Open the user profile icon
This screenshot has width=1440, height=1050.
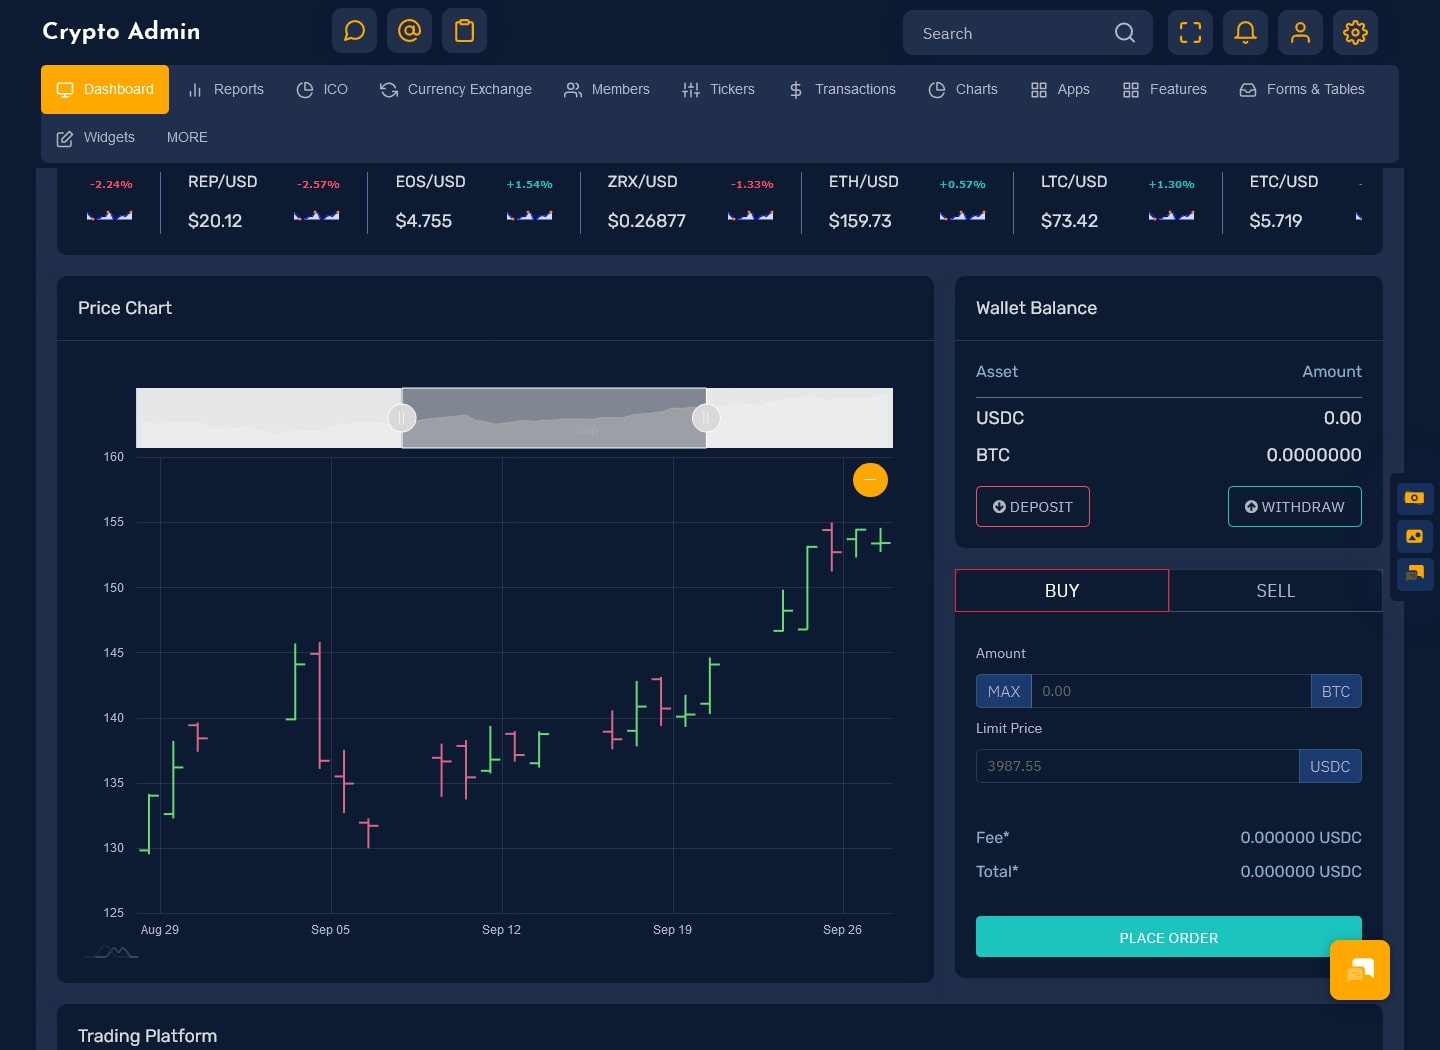click(1300, 33)
